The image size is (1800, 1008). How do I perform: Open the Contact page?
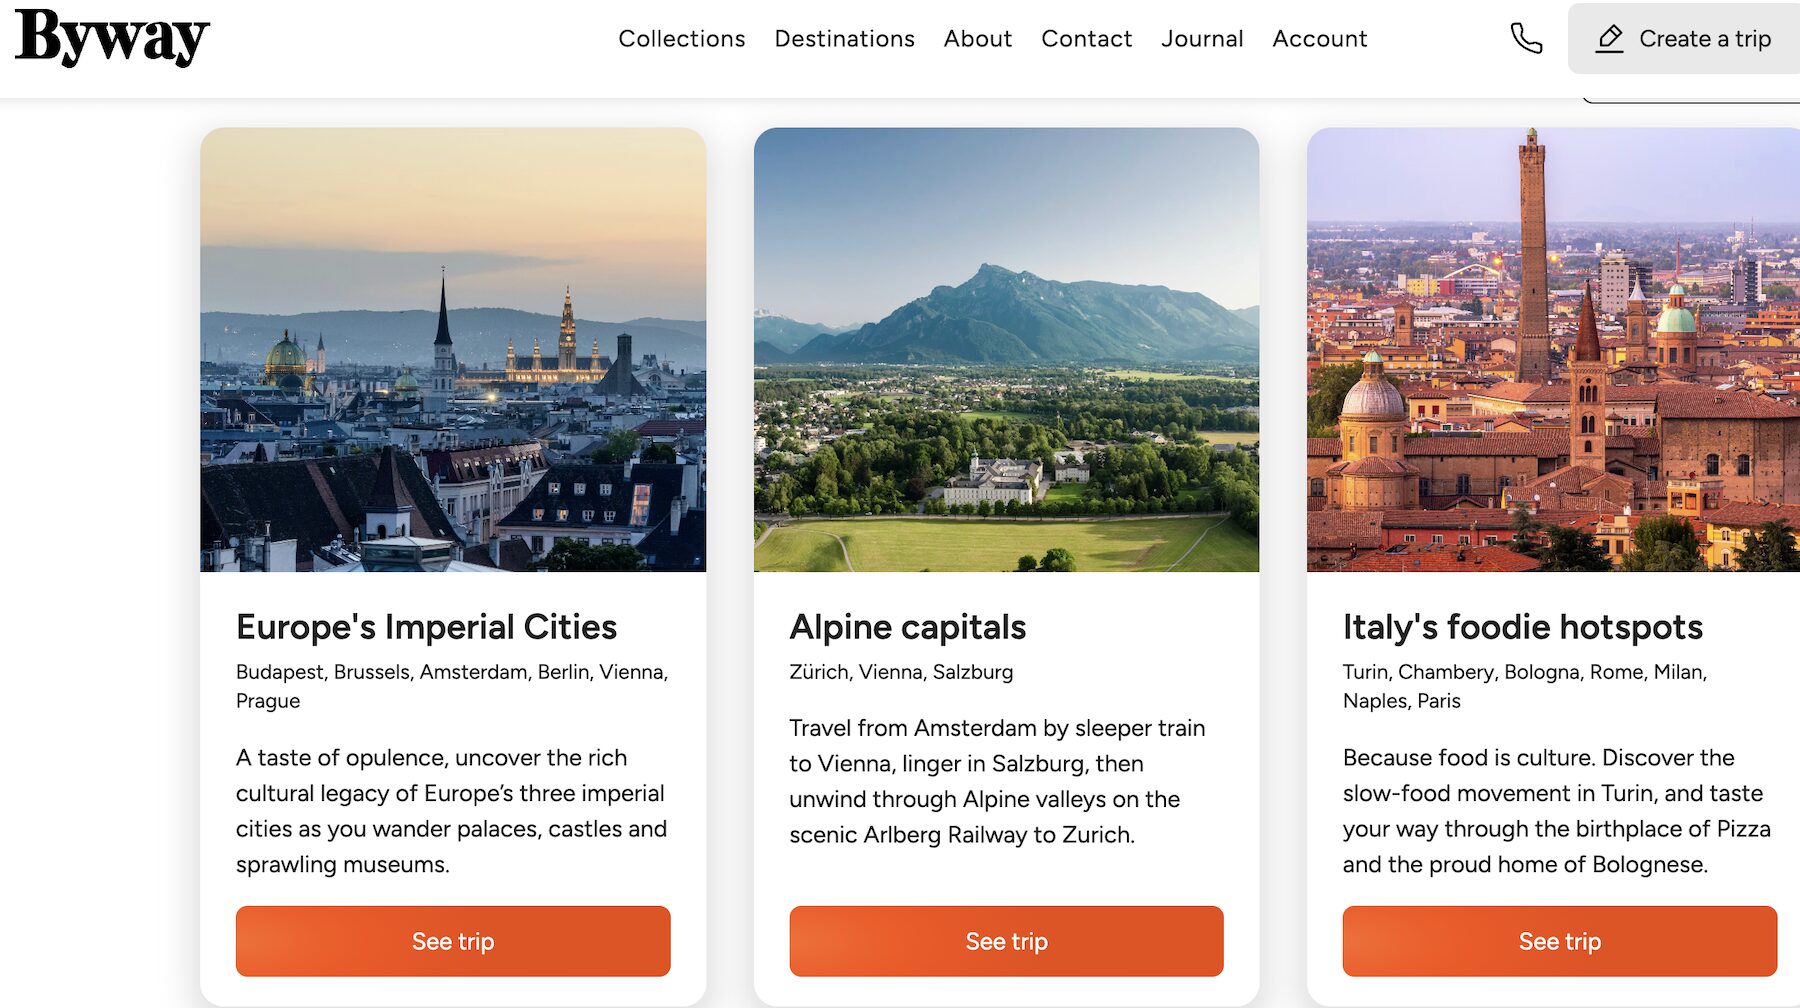[x=1086, y=39]
